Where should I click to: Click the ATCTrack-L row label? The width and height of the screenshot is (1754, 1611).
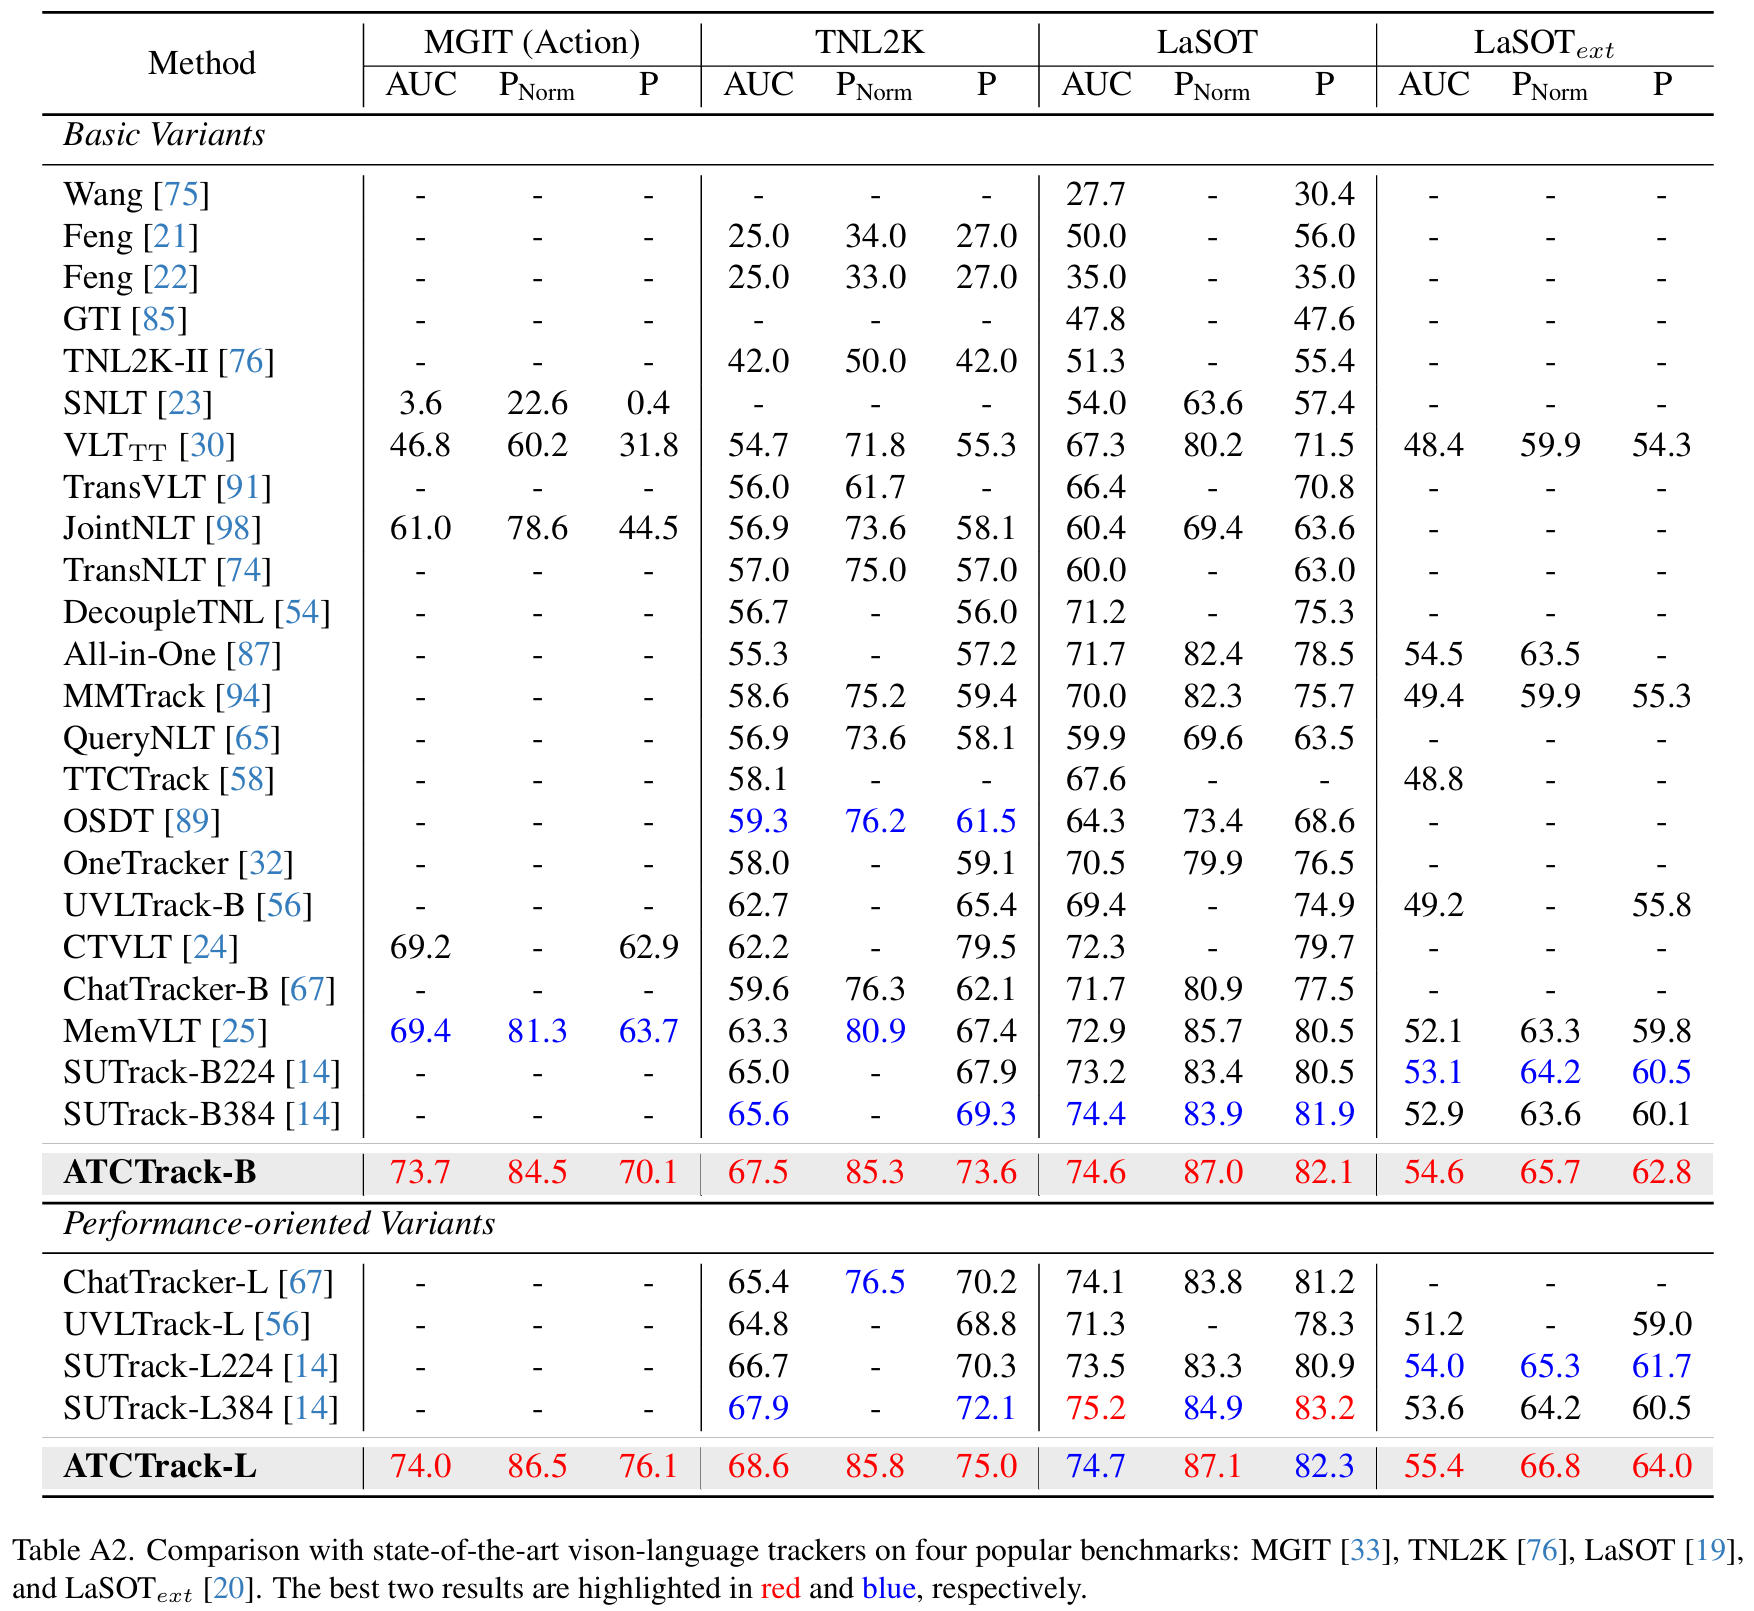point(160,1466)
